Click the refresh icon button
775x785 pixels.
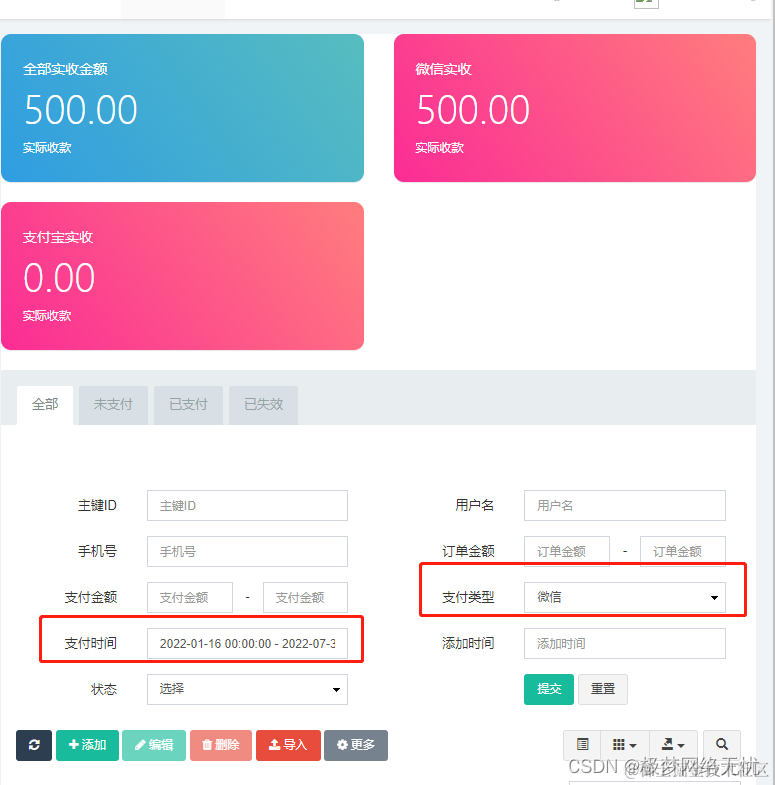(x=34, y=745)
